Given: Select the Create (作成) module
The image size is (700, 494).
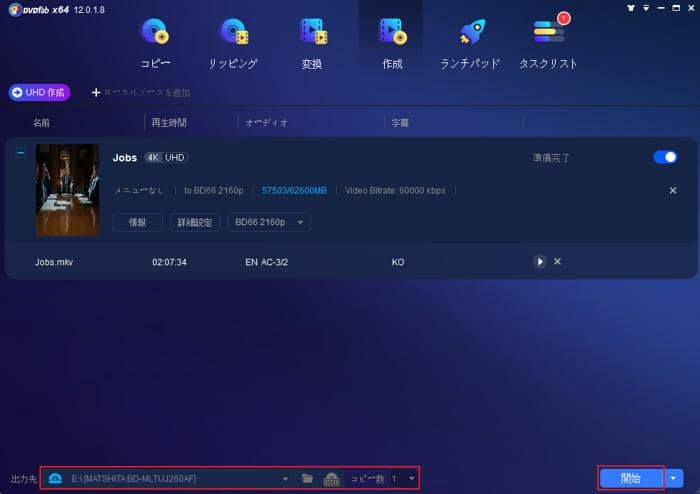Looking at the screenshot, I should pos(392,44).
